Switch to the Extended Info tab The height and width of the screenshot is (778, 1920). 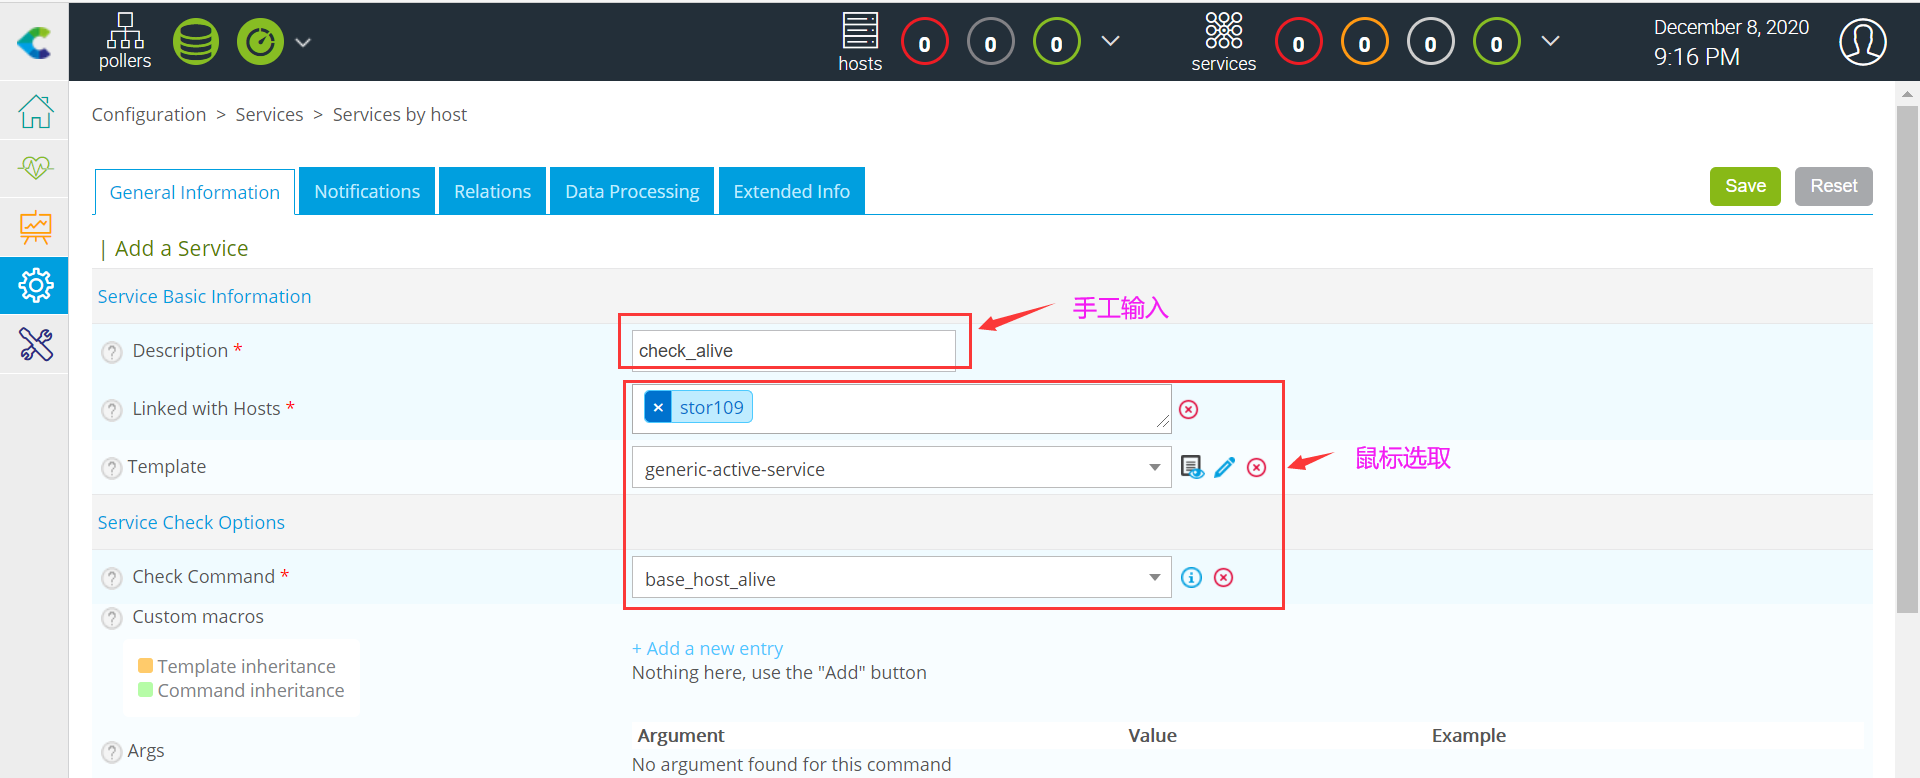point(792,191)
